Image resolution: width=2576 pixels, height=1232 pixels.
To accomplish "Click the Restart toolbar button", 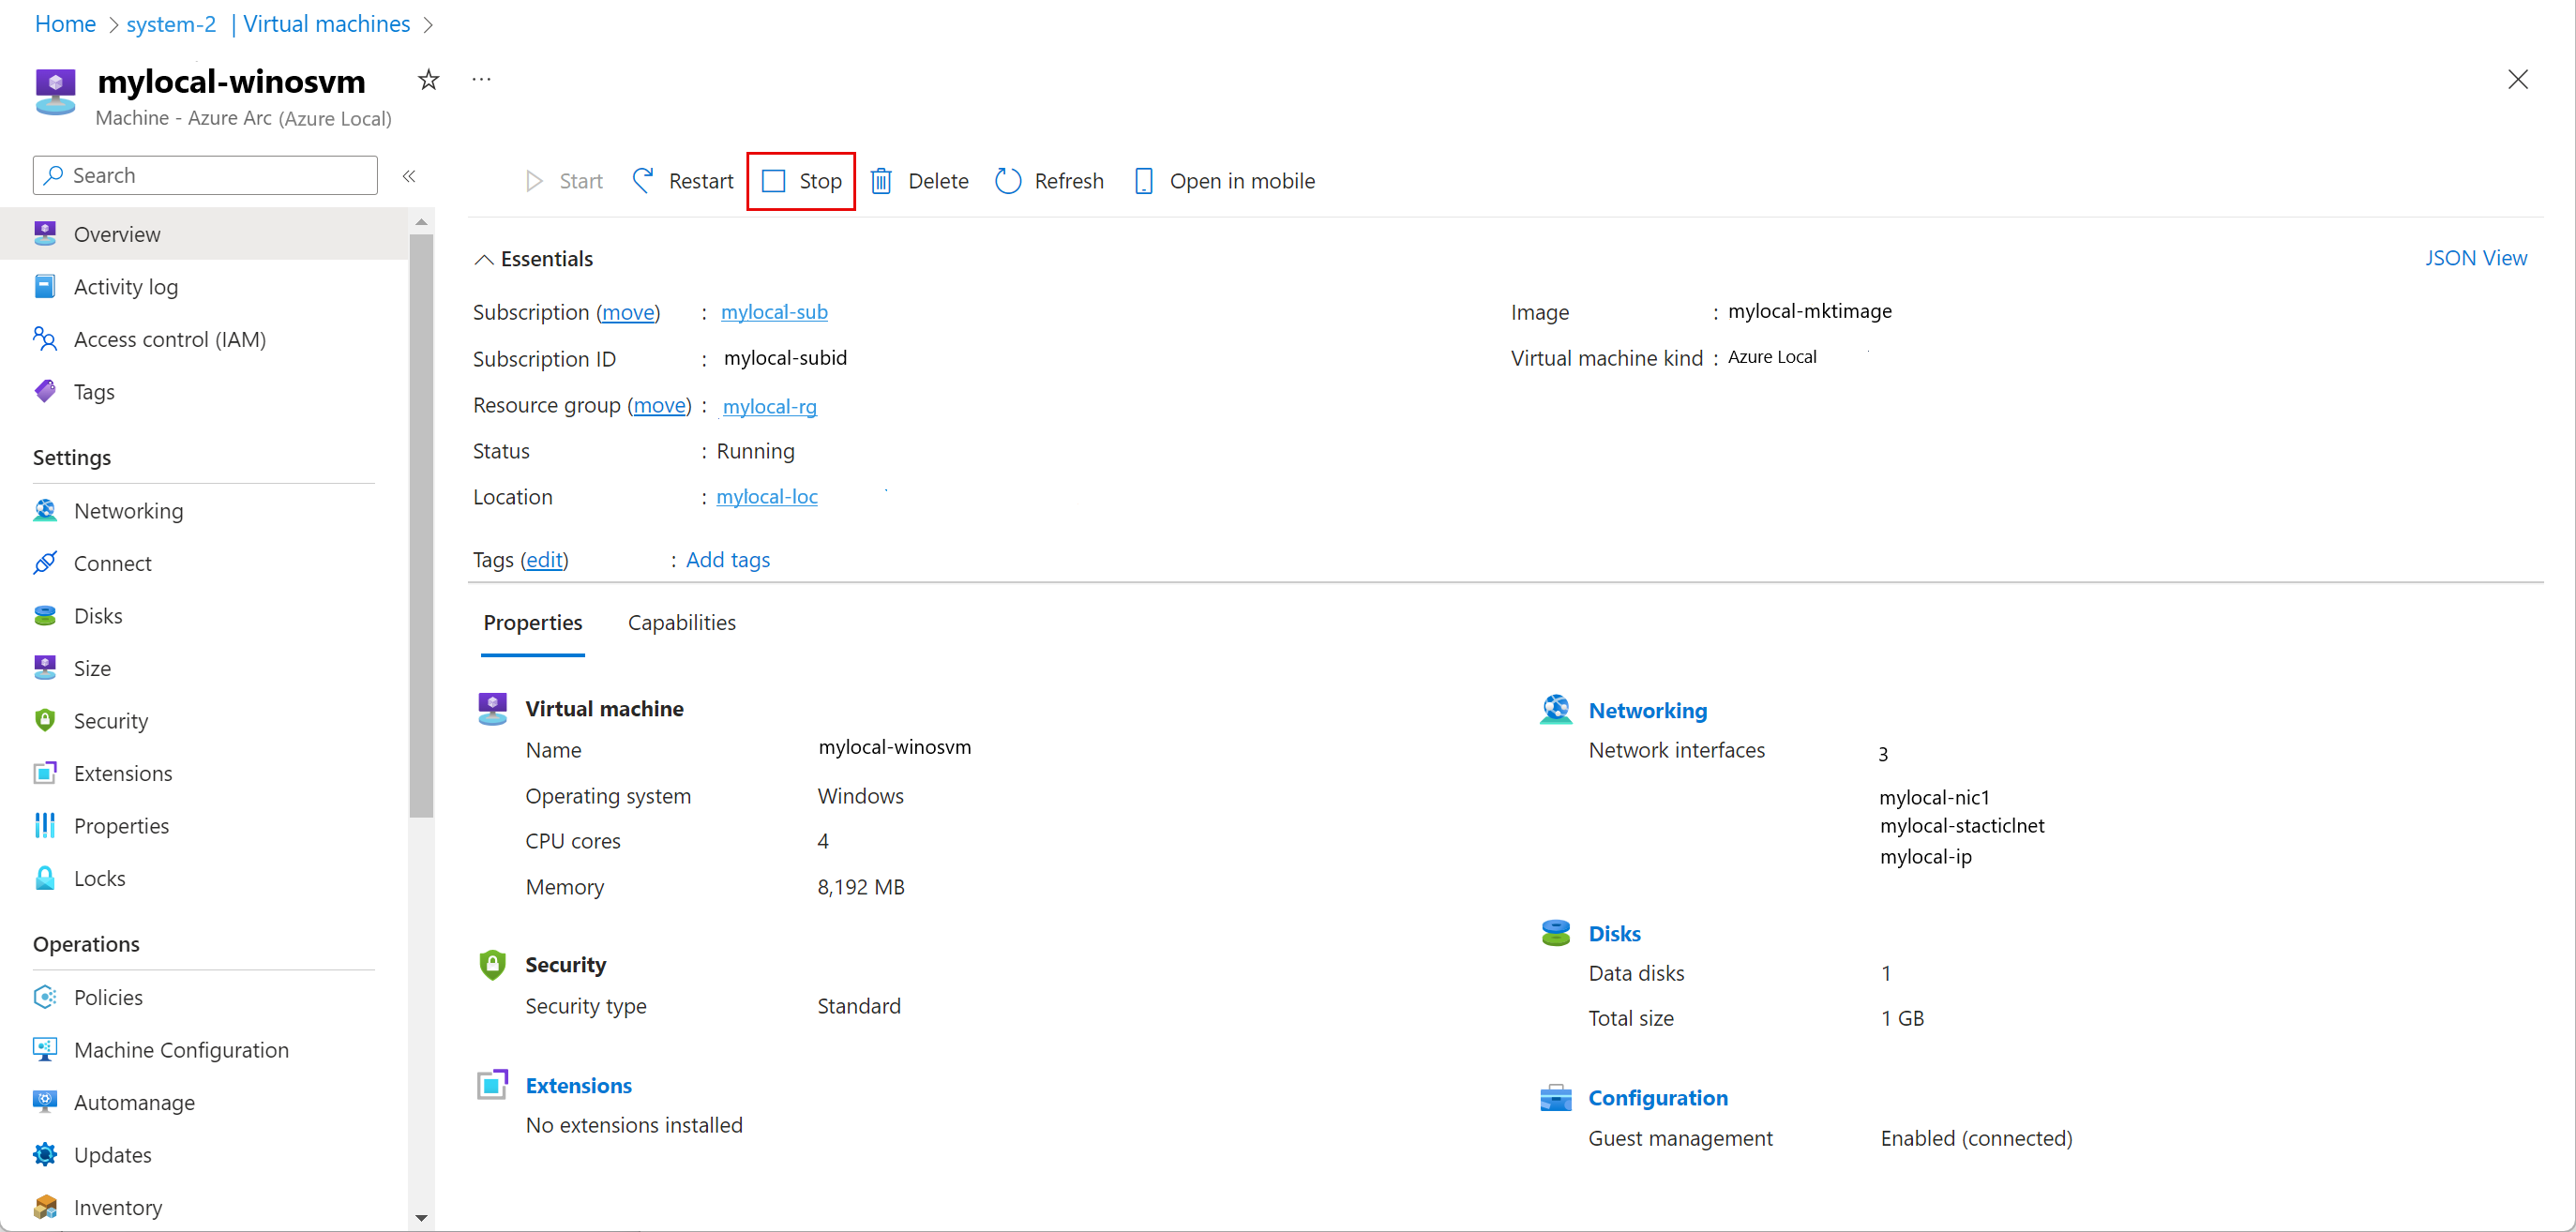I will click(683, 181).
